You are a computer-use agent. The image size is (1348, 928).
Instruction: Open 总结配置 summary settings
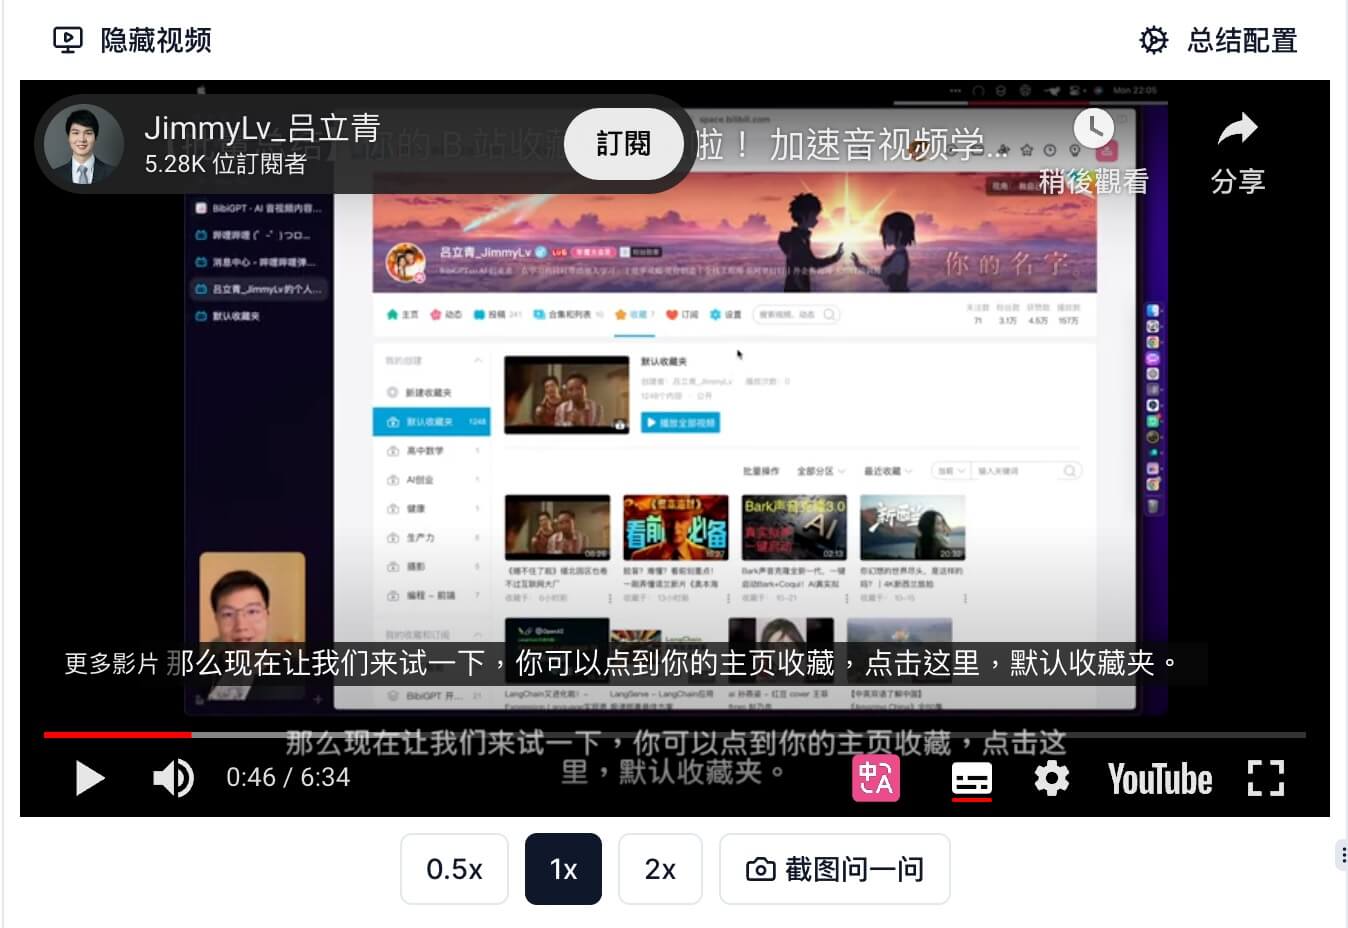click(1219, 40)
